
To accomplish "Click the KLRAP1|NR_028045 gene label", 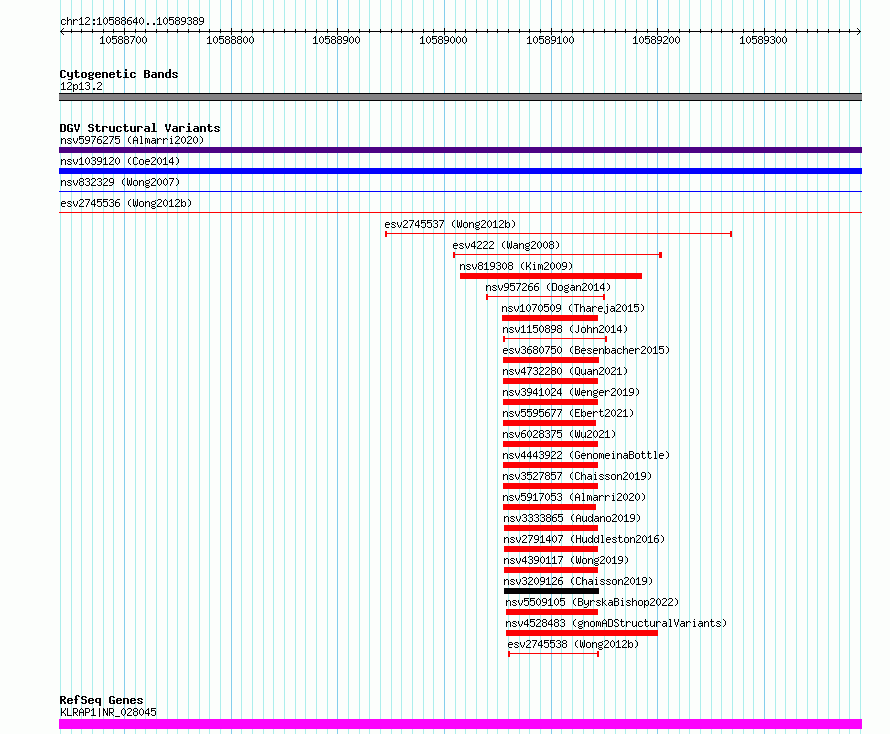I will [x=108, y=712].
